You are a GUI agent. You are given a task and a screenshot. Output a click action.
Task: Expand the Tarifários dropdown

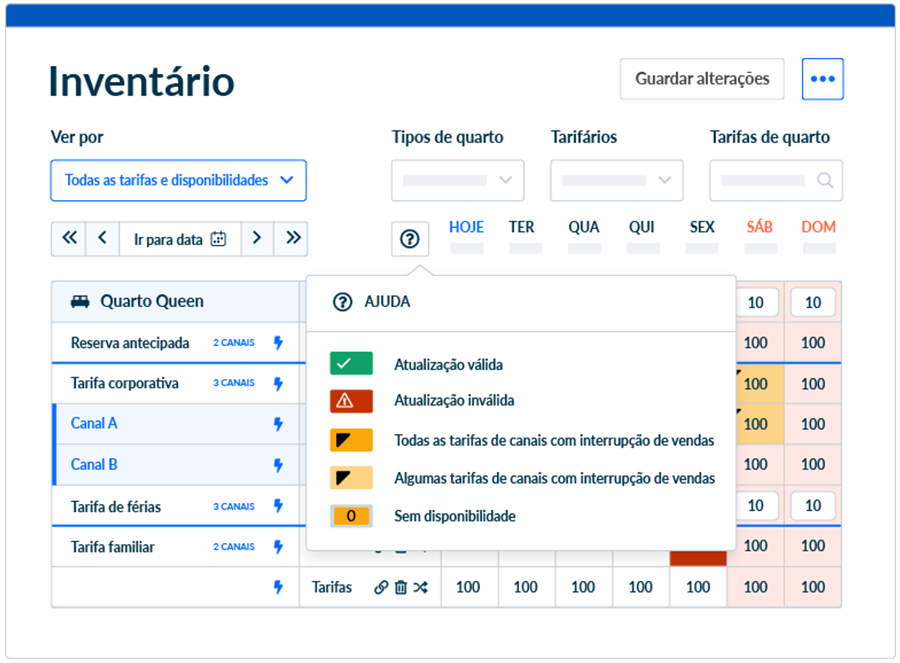(x=616, y=181)
